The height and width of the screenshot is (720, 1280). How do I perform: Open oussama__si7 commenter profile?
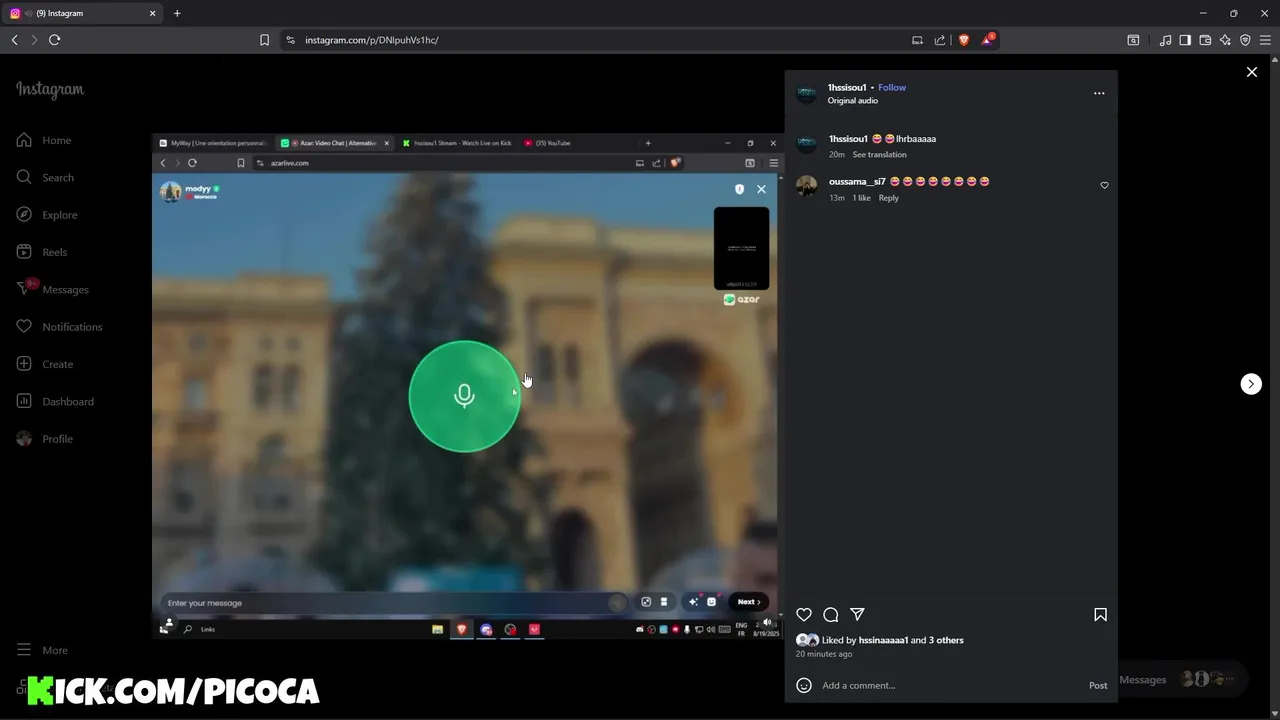click(x=857, y=182)
